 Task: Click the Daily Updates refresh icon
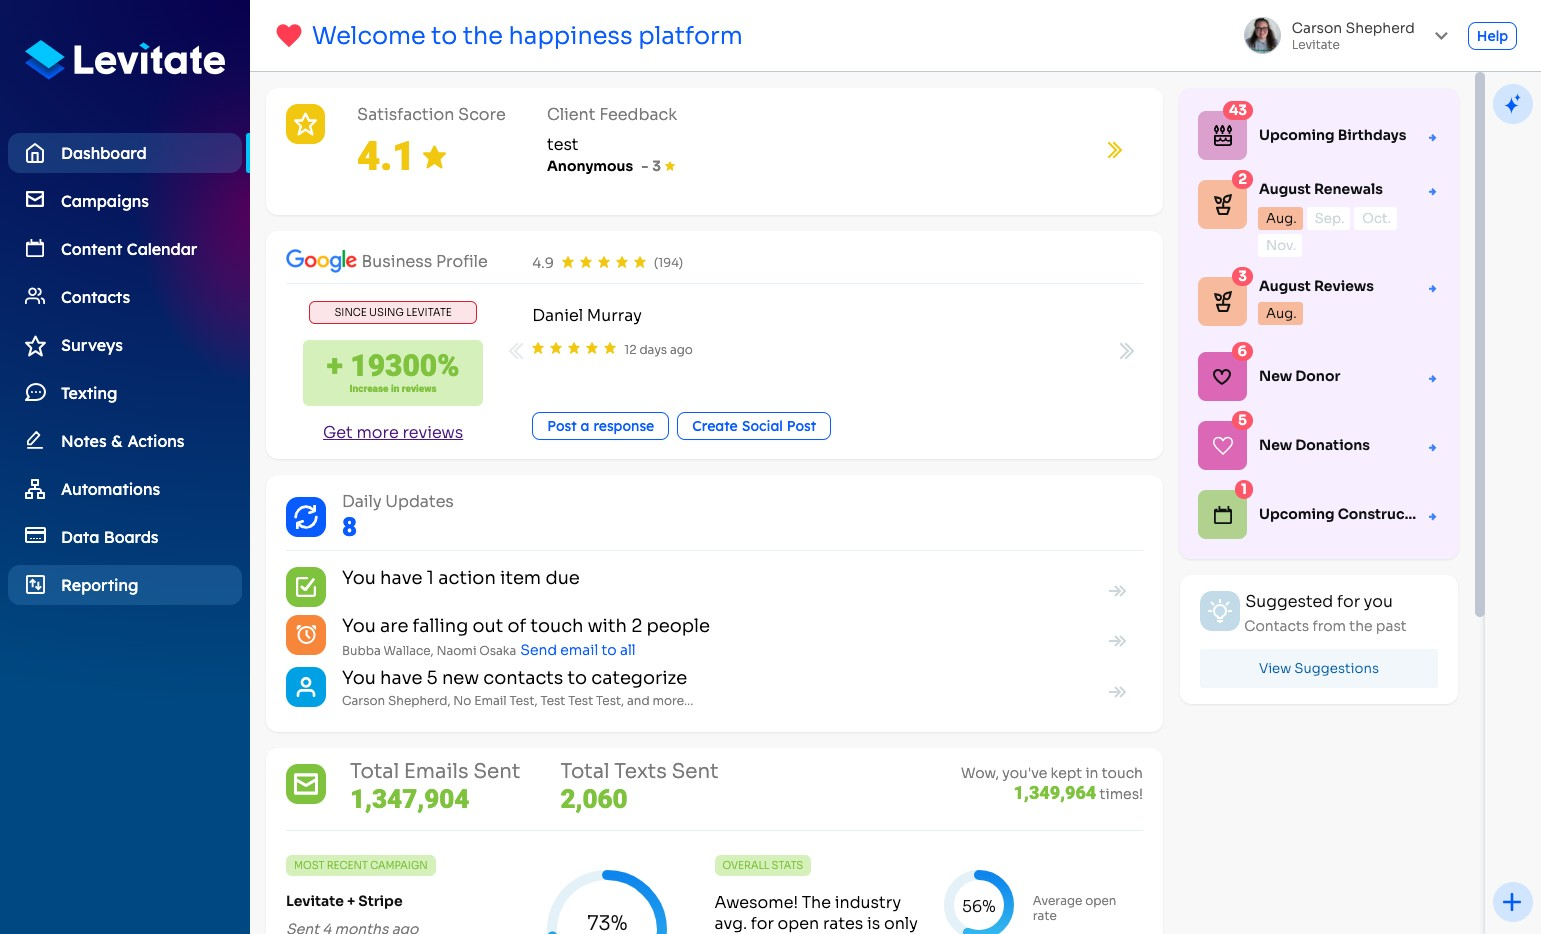pos(306,517)
